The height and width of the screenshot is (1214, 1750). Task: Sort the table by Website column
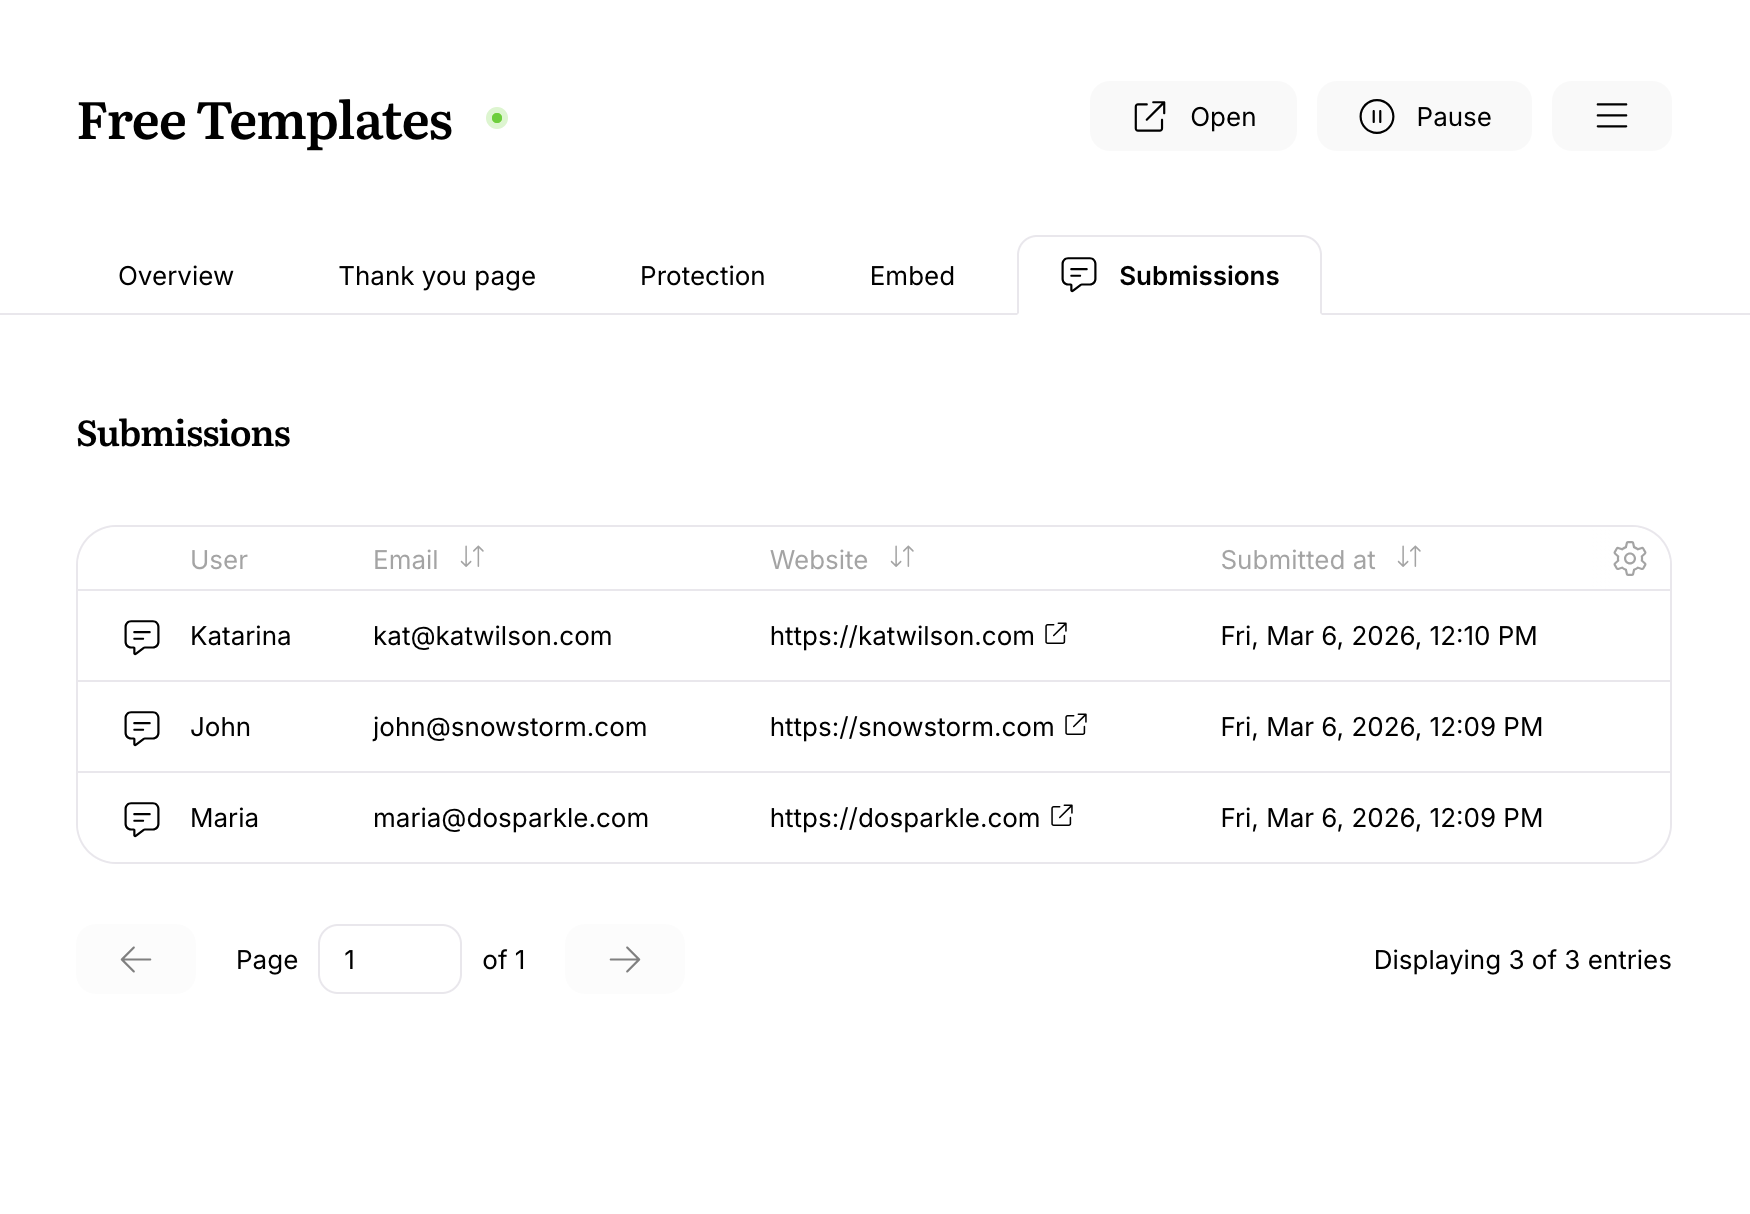pos(901,558)
